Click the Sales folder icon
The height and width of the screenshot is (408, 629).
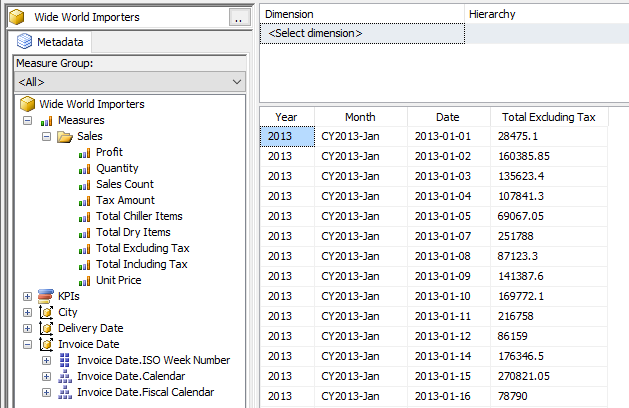pos(65,136)
